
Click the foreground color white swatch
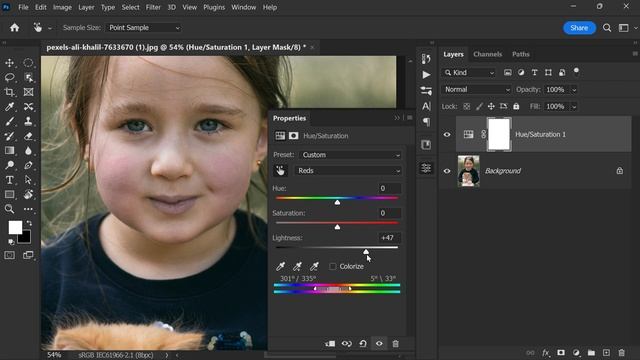16,227
